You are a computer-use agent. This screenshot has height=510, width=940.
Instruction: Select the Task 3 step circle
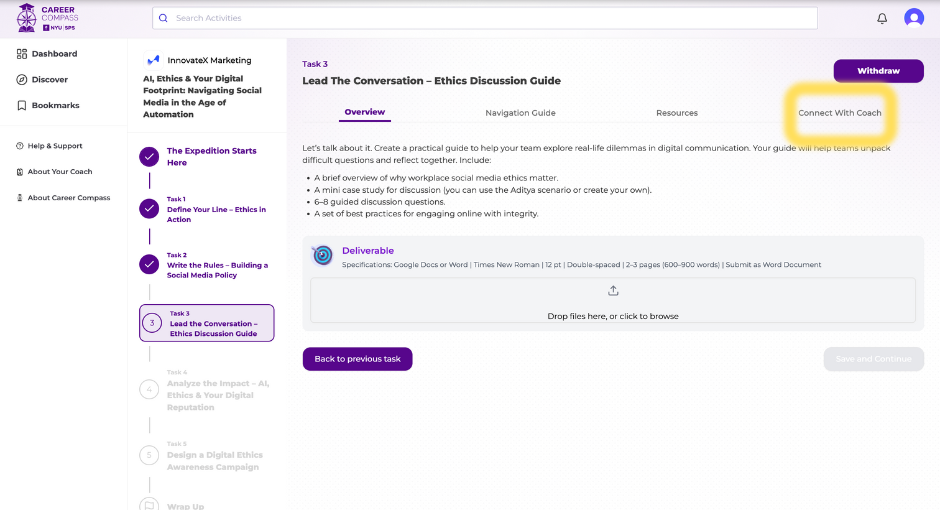point(151,323)
